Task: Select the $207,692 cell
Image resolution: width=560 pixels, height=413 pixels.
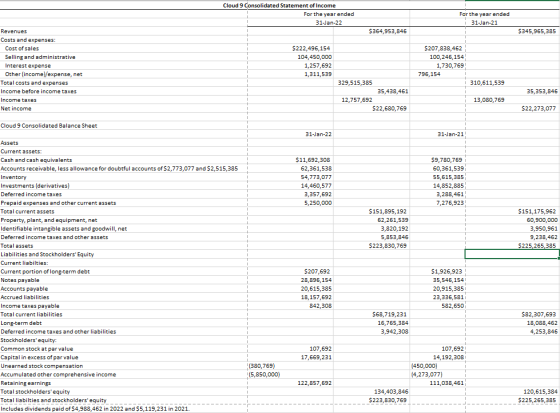Action: pos(317,271)
